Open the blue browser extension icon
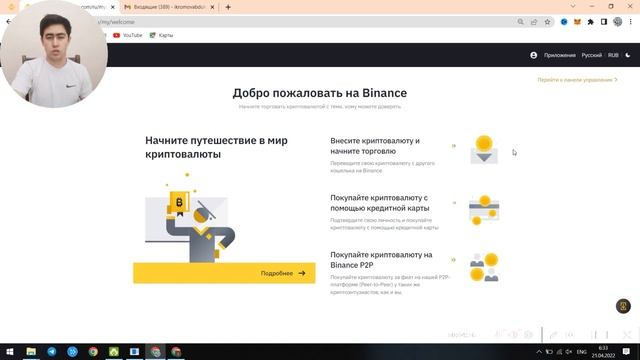The width and height of the screenshot is (640, 360). tap(564, 22)
